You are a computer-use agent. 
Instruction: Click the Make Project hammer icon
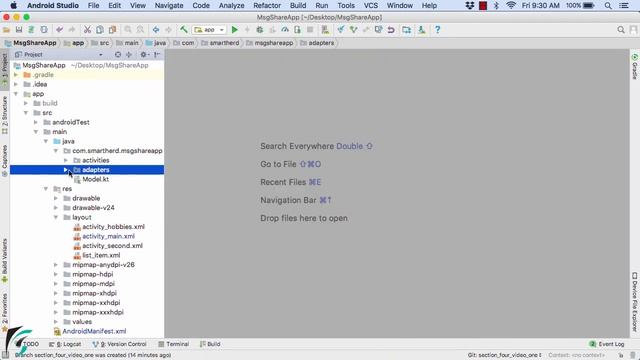tap(184, 30)
